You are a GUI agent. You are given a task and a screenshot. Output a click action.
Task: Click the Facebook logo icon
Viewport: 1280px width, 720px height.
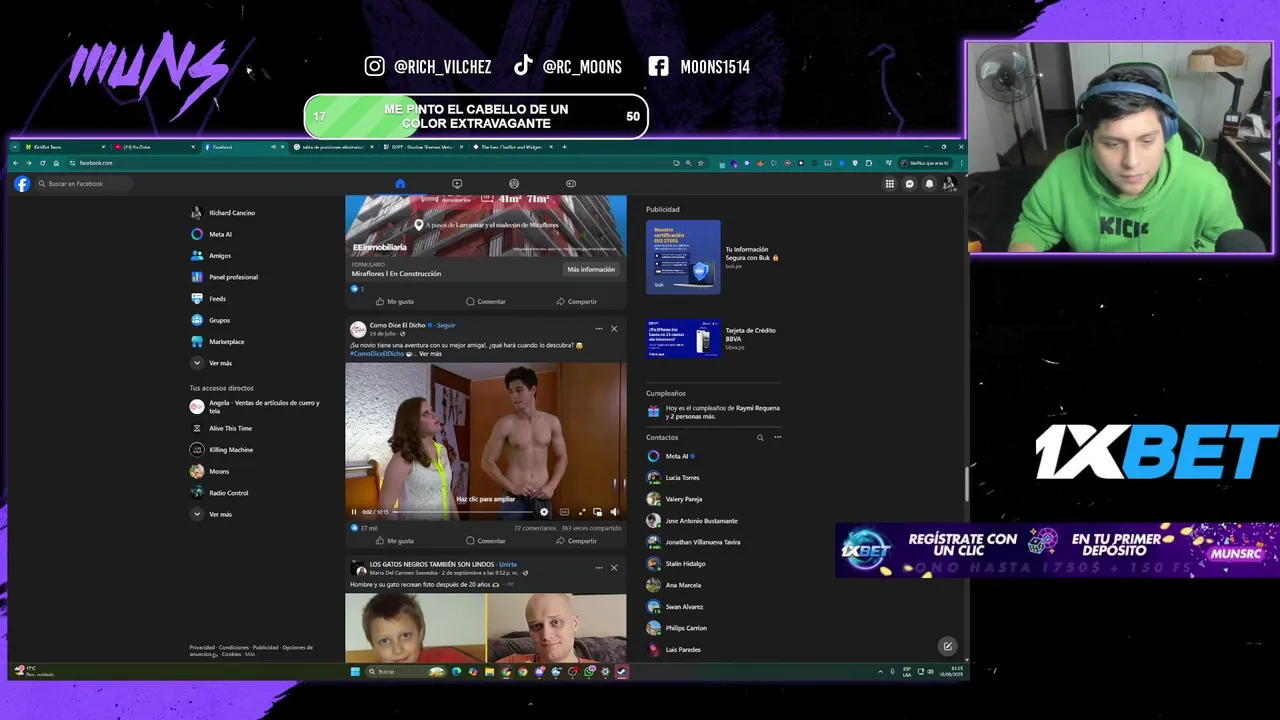click(x=22, y=184)
